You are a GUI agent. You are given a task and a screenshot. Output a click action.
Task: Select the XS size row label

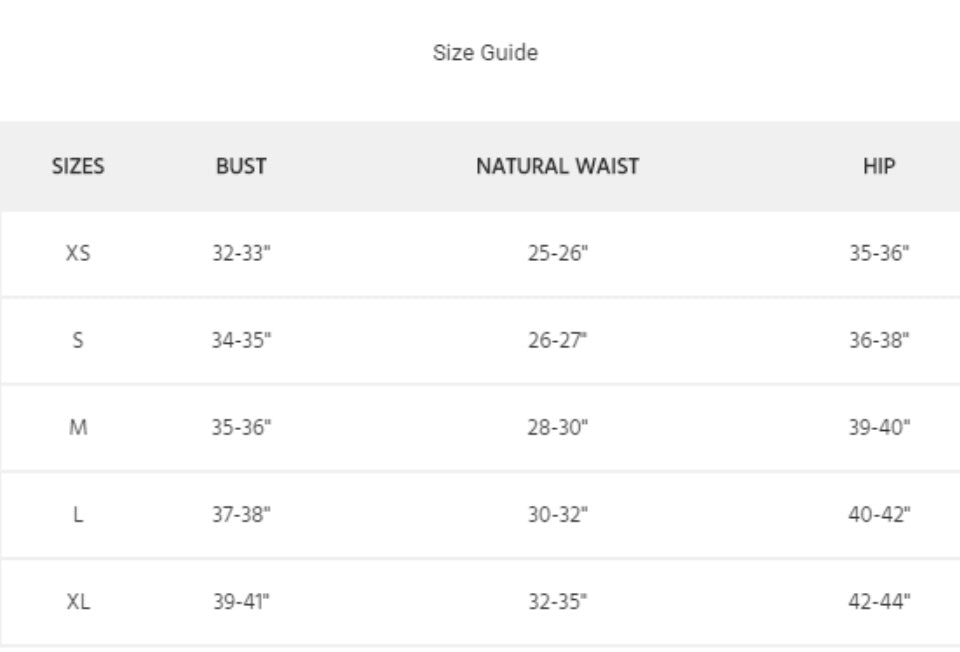click(x=78, y=253)
